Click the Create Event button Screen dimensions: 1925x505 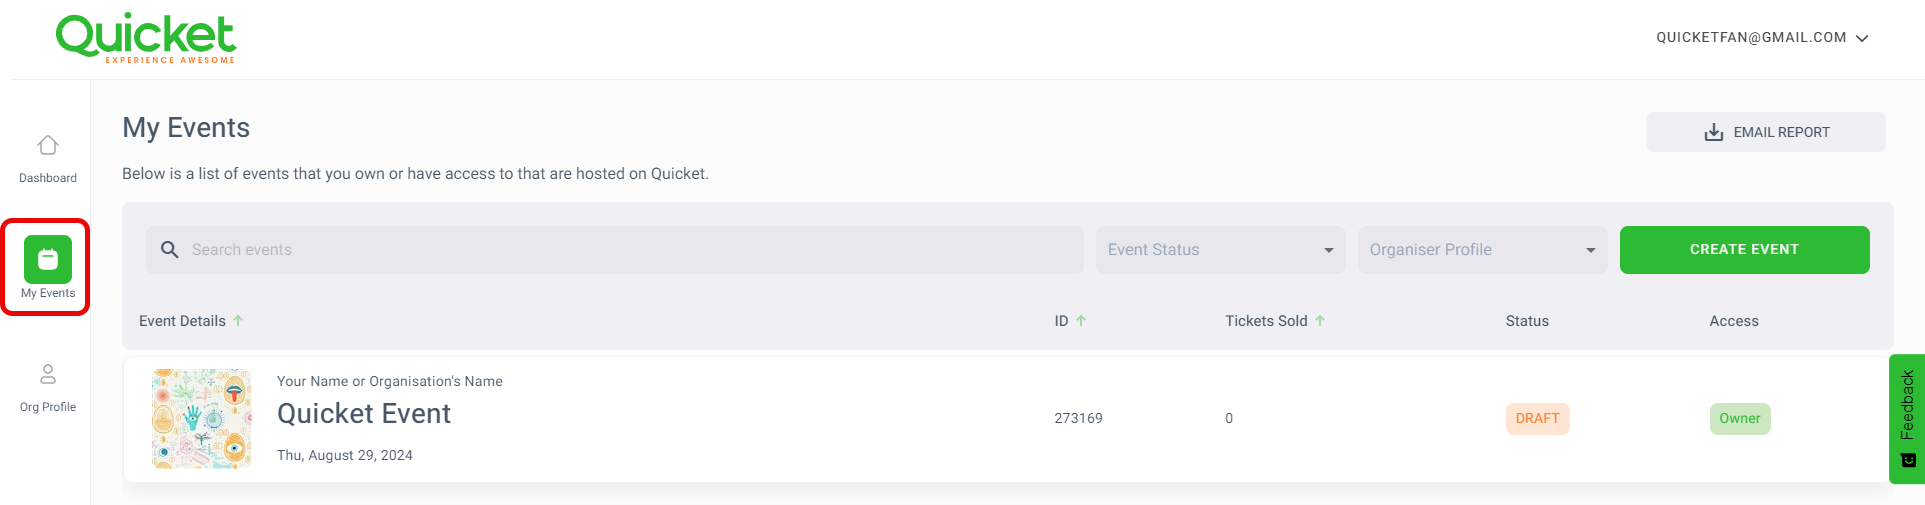pos(1744,250)
